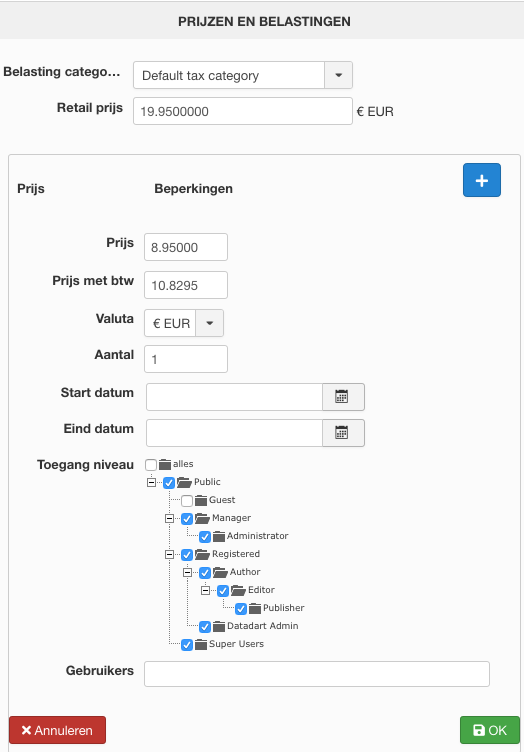Image resolution: width=524 pixels, height=752 pixels.
Task: Click the green OK save button
Action: 489,730
